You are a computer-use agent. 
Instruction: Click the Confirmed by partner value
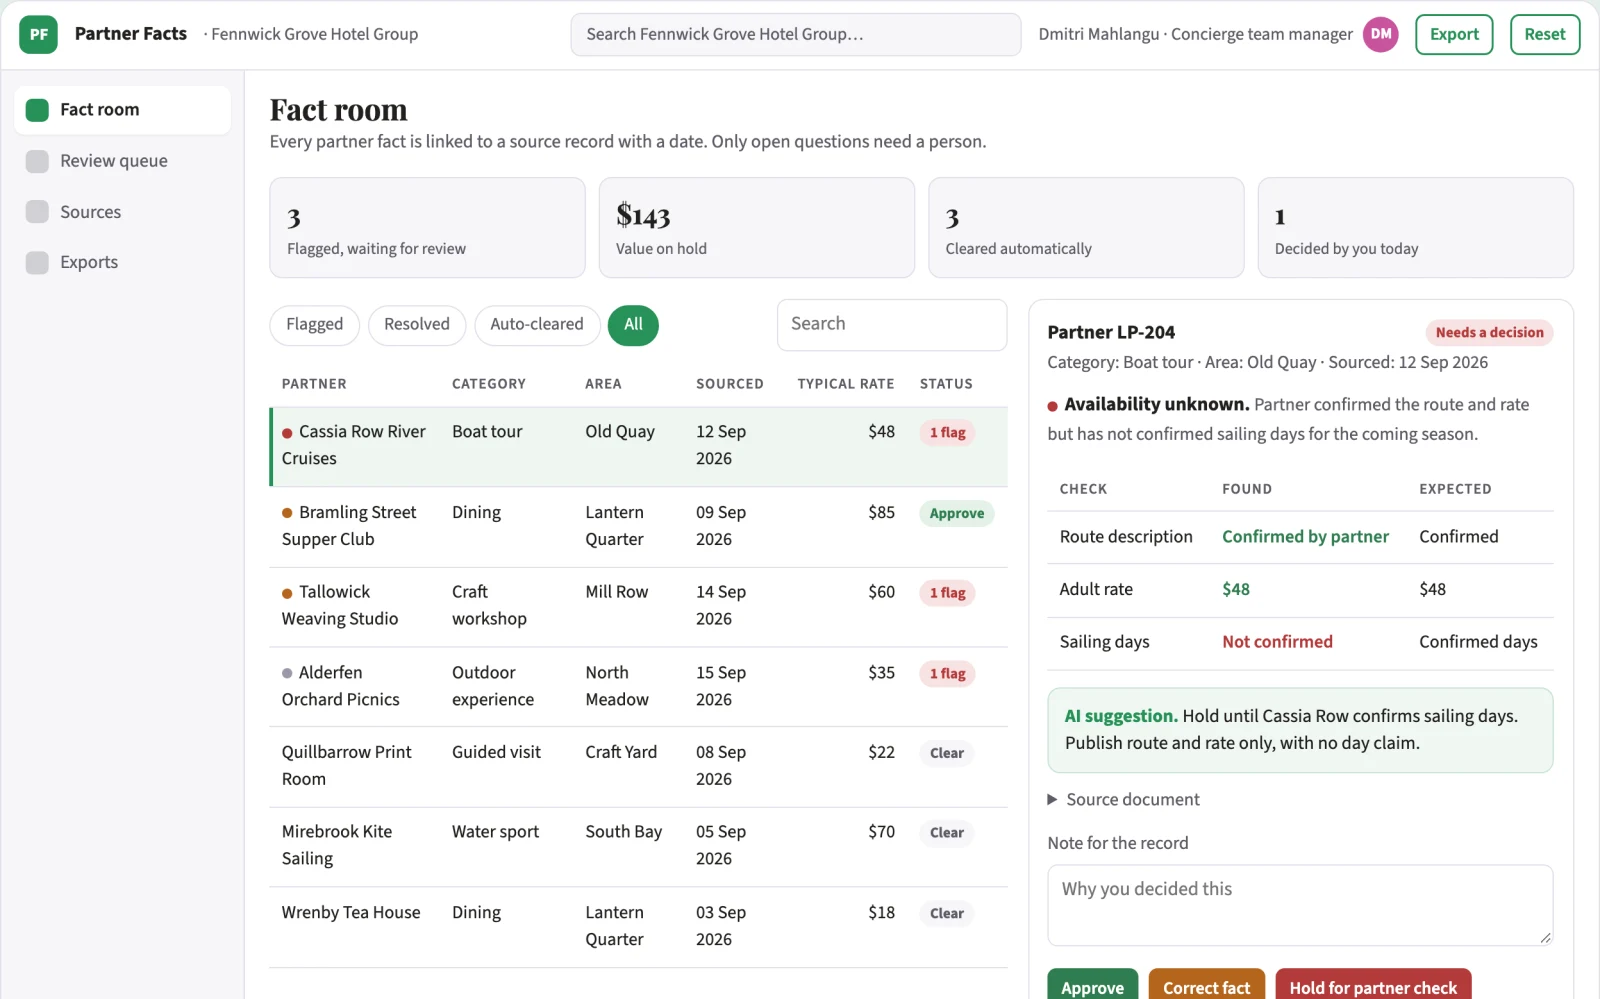coord(1305,537)
